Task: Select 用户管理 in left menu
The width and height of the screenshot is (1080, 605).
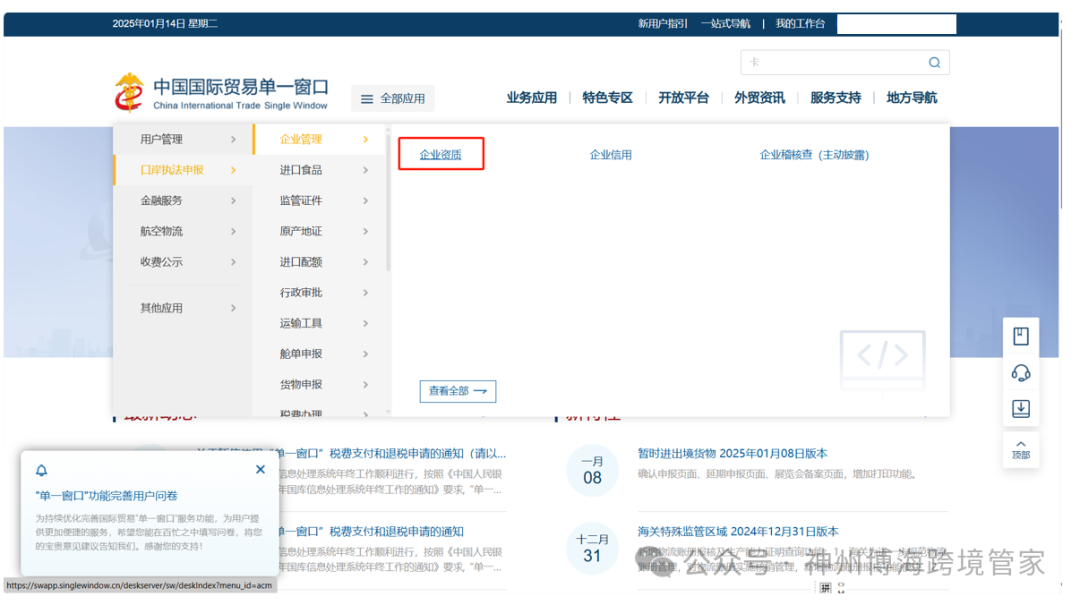Action: [x=161, y=139]
